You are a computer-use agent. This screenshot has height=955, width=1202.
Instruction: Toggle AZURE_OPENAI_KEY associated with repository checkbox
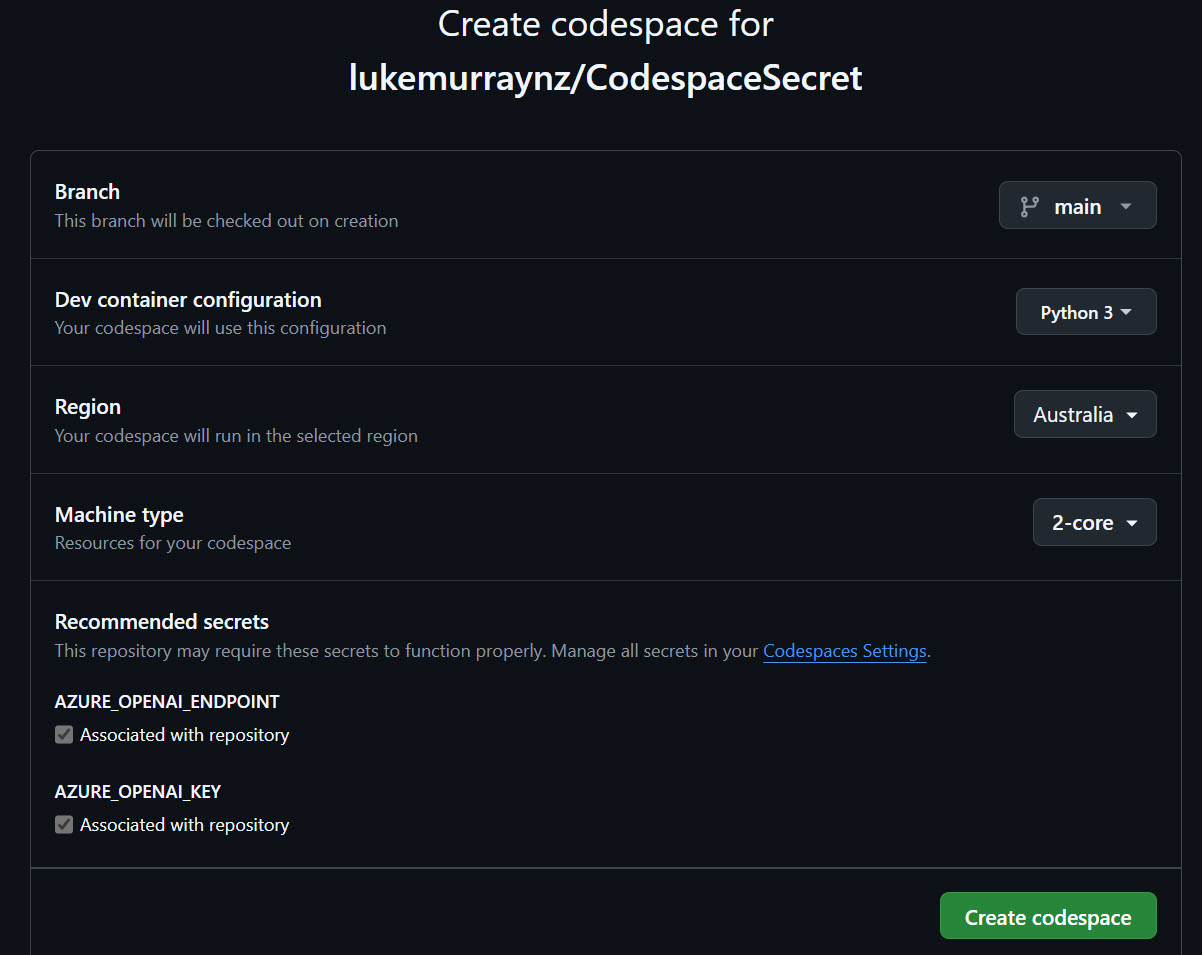pyautogui.click(x=64, y=825)
